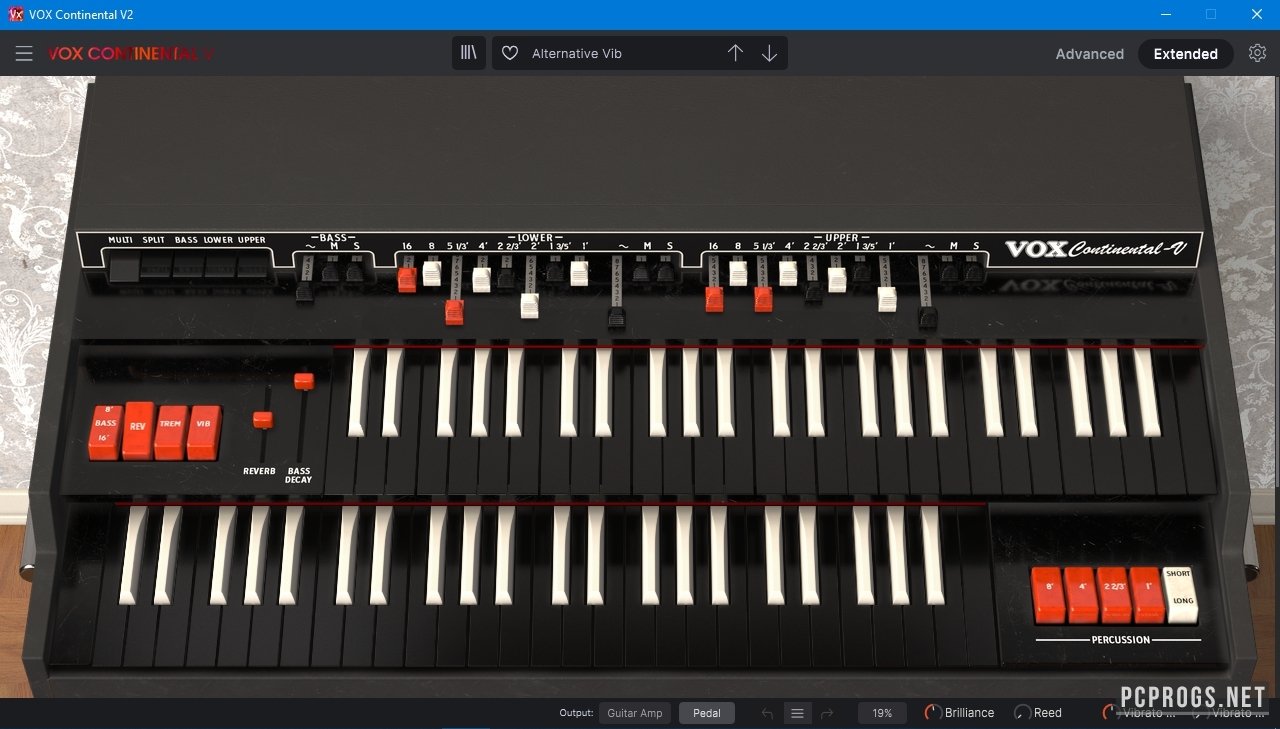The image size is (1280, 729).
Task: Click the Reverb slider handle
Action: 263,419
